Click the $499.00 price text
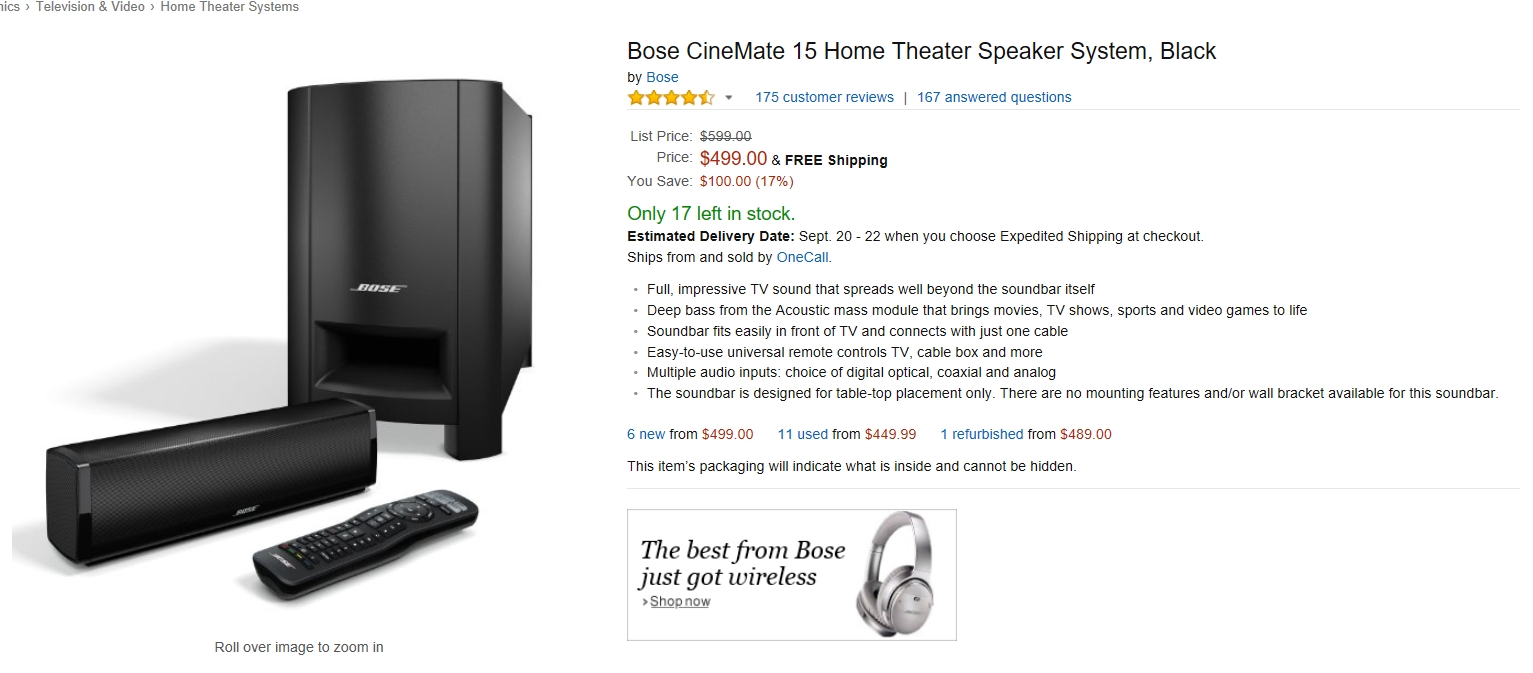This screenshot has height=673, width=1533. point(733,158)
